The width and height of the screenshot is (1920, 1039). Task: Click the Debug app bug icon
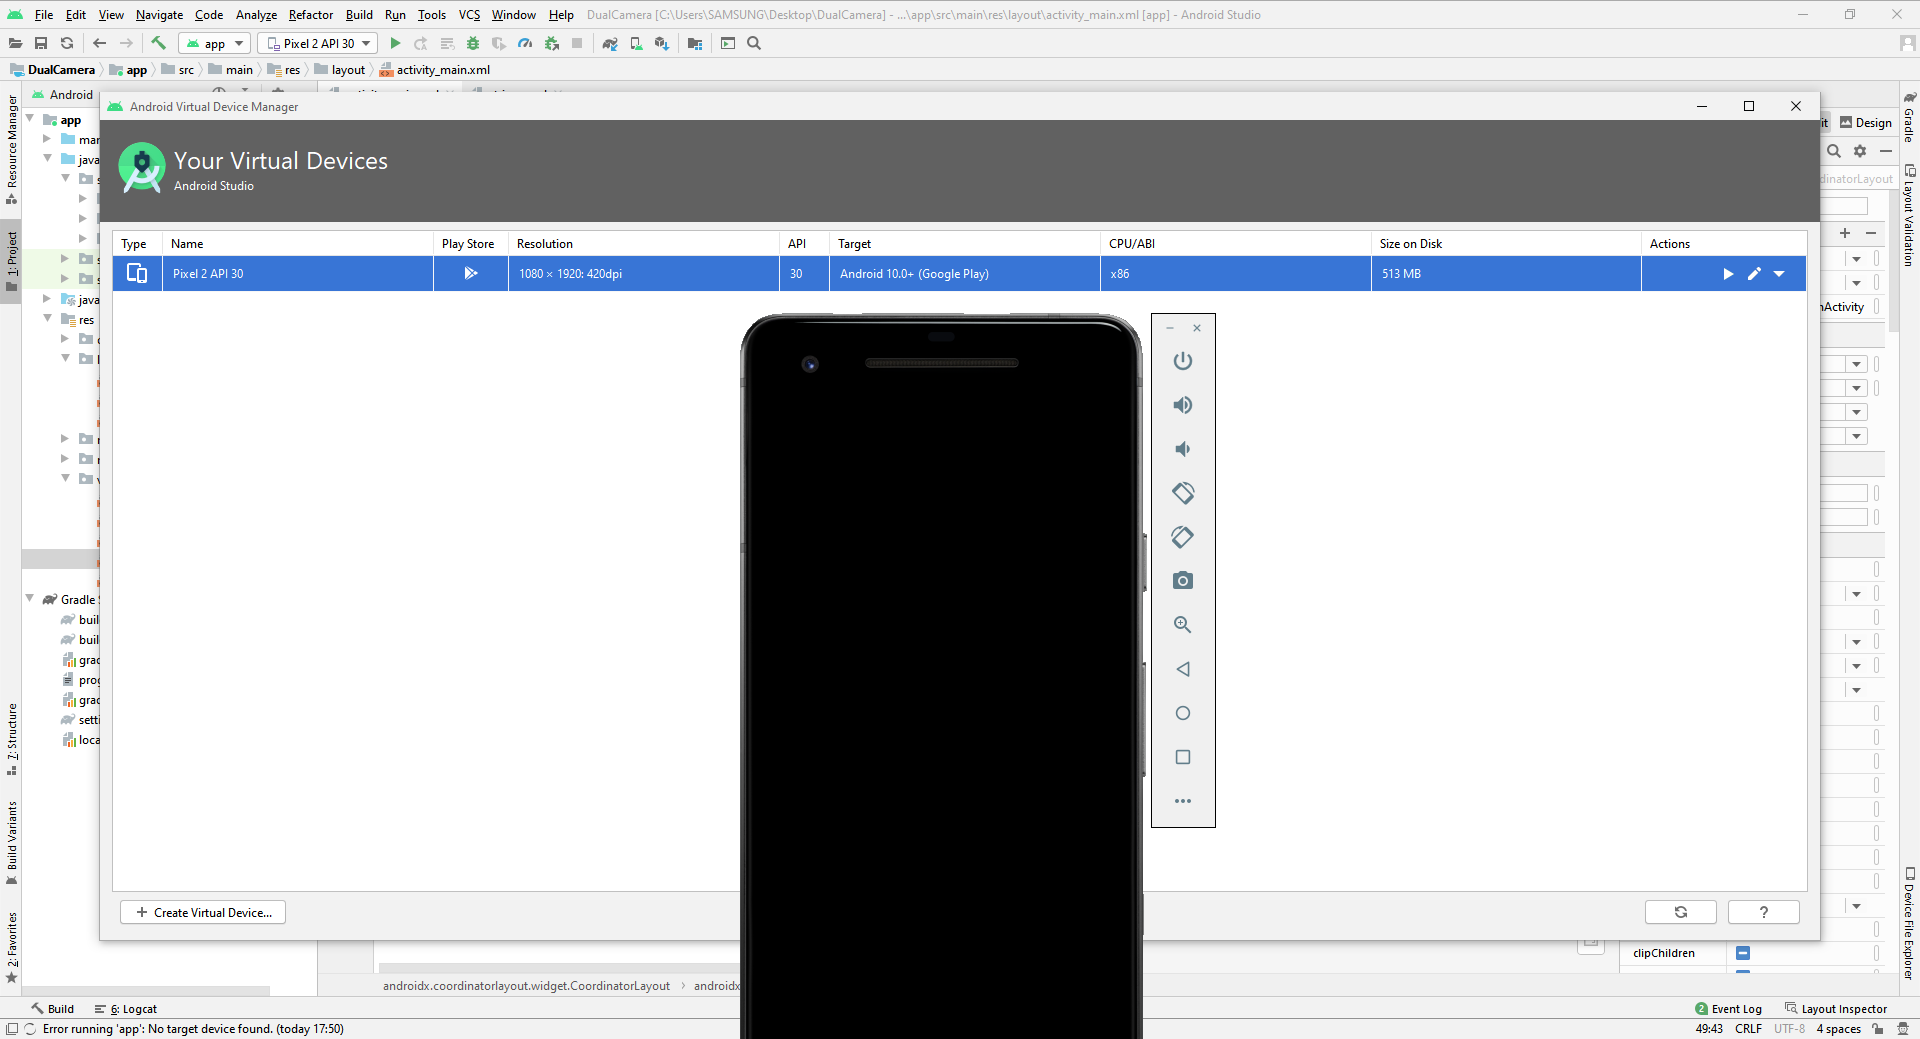tap(473, 43)
